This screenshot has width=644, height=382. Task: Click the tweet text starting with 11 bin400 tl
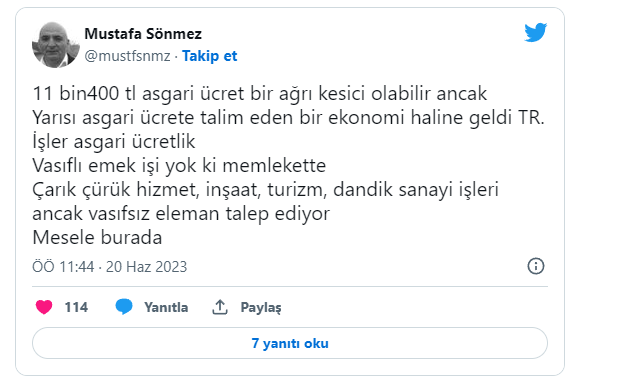[288, 165]
